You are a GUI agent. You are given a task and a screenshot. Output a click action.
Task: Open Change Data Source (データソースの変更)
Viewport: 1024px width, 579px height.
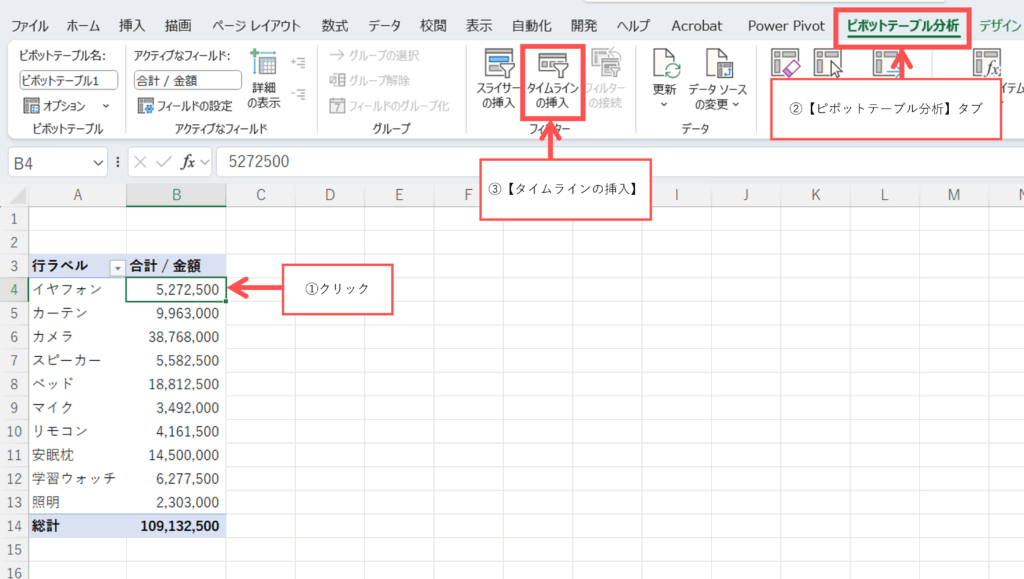718,80
